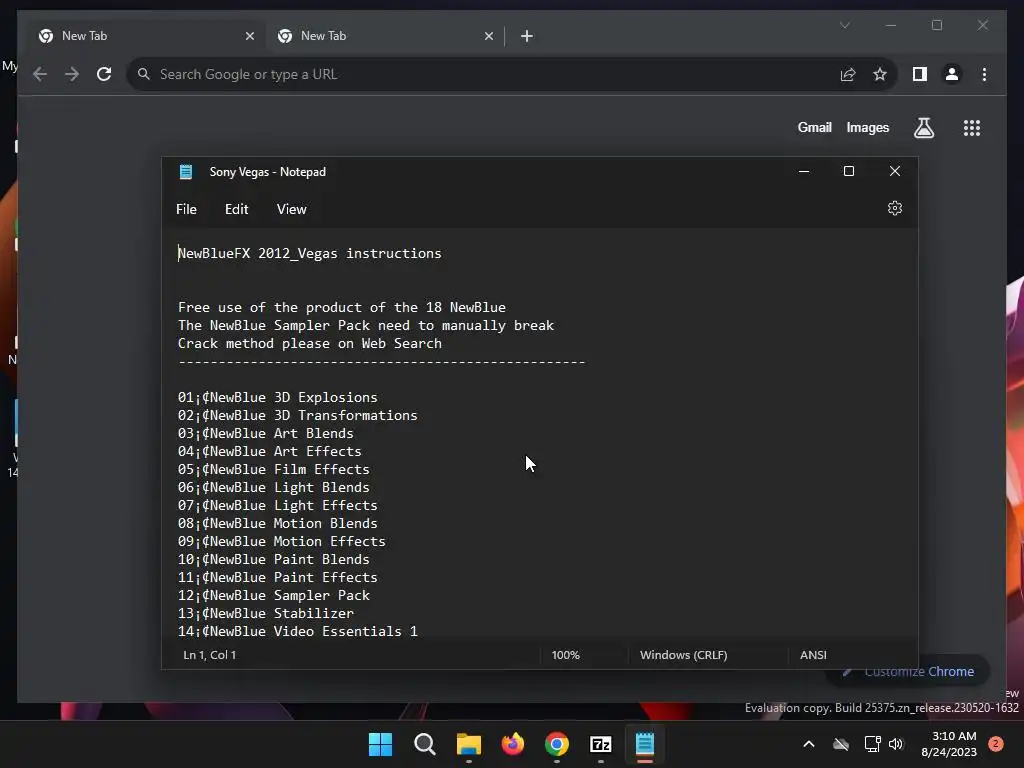Toggle Chrome side panel
The width and height of the screenshot is (1024, 768).
[x=920, y=74]
